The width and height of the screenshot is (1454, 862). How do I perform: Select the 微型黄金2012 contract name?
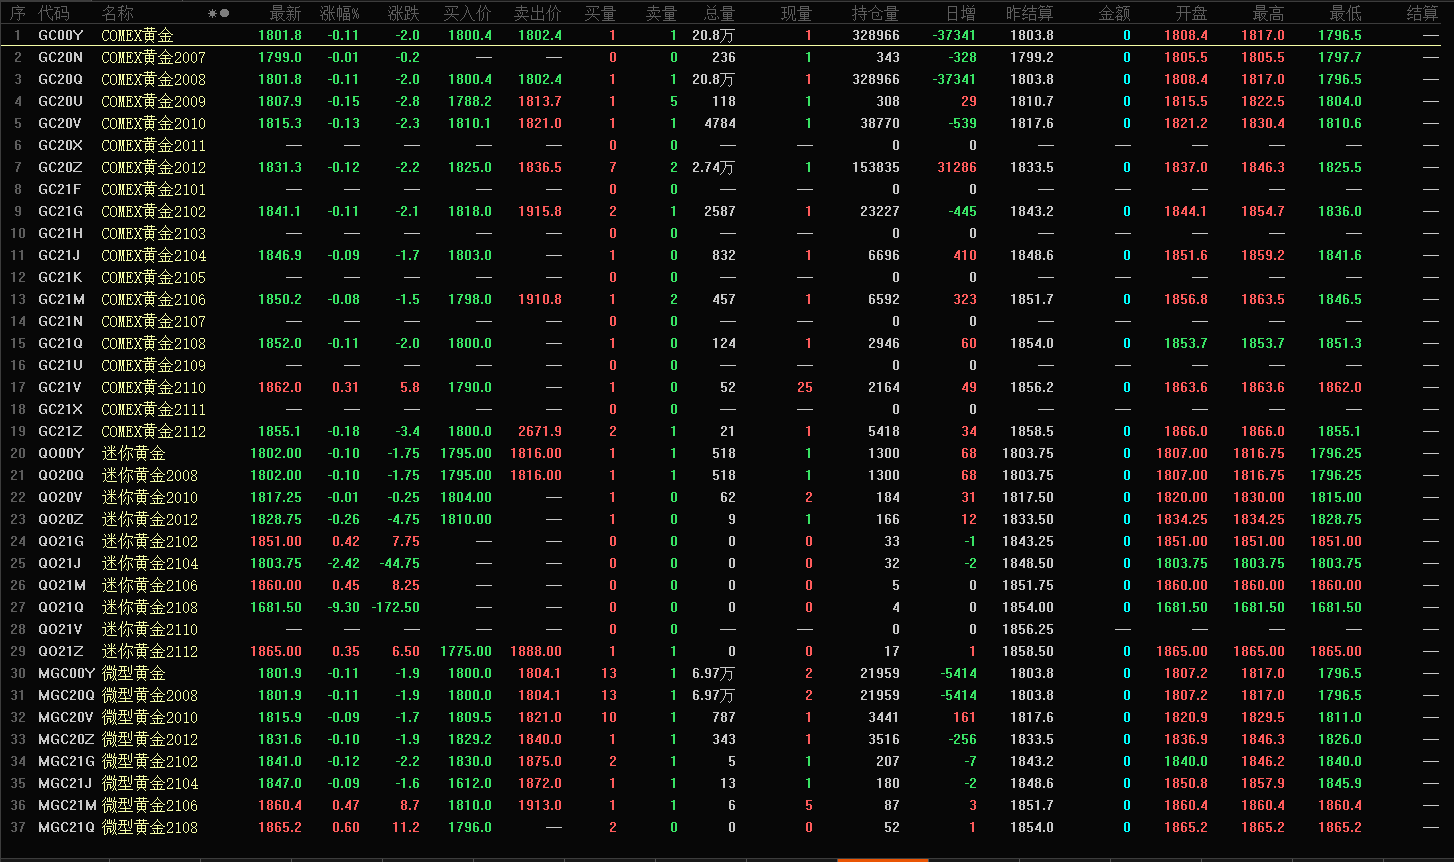[x=150, y=739]
